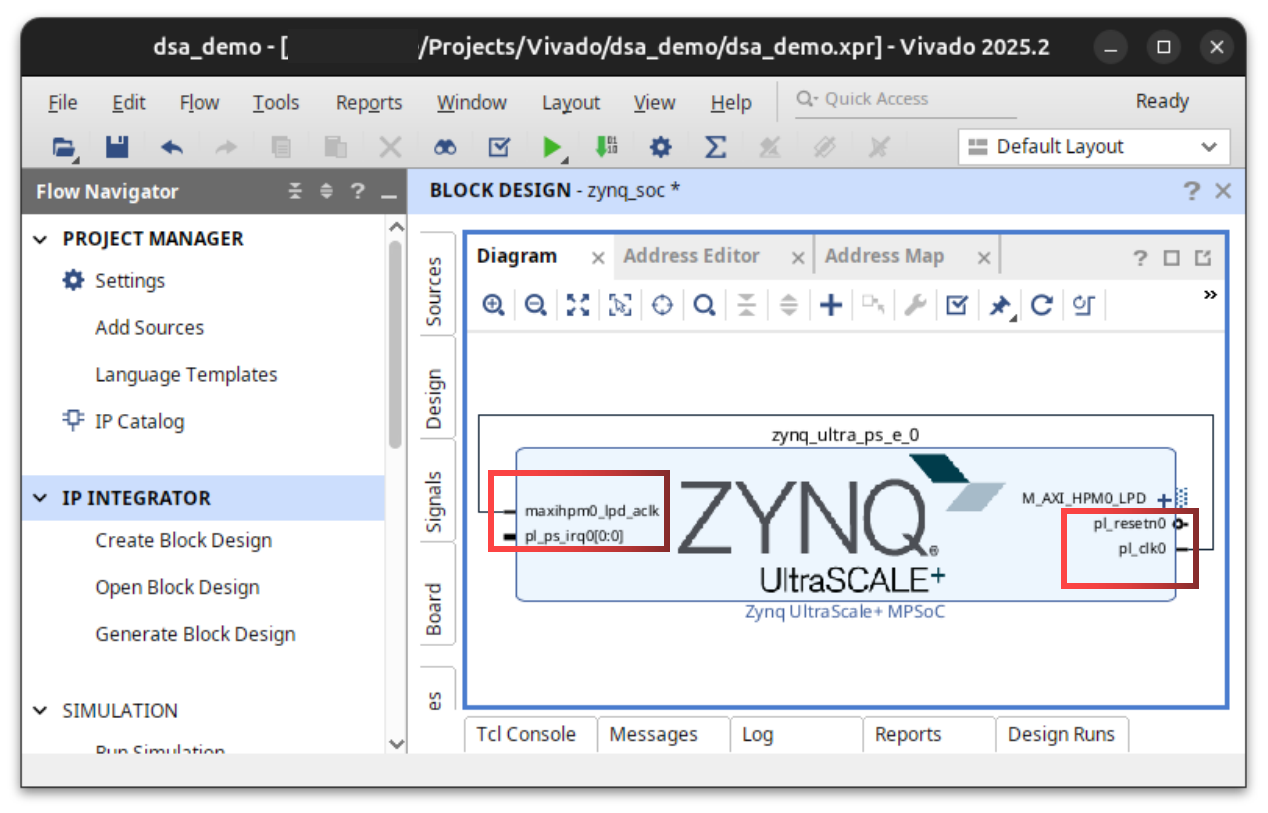Open IP Catalog from Flow Navigator
The width and height of the screenshot is (1268, 813).
[139, 421]
